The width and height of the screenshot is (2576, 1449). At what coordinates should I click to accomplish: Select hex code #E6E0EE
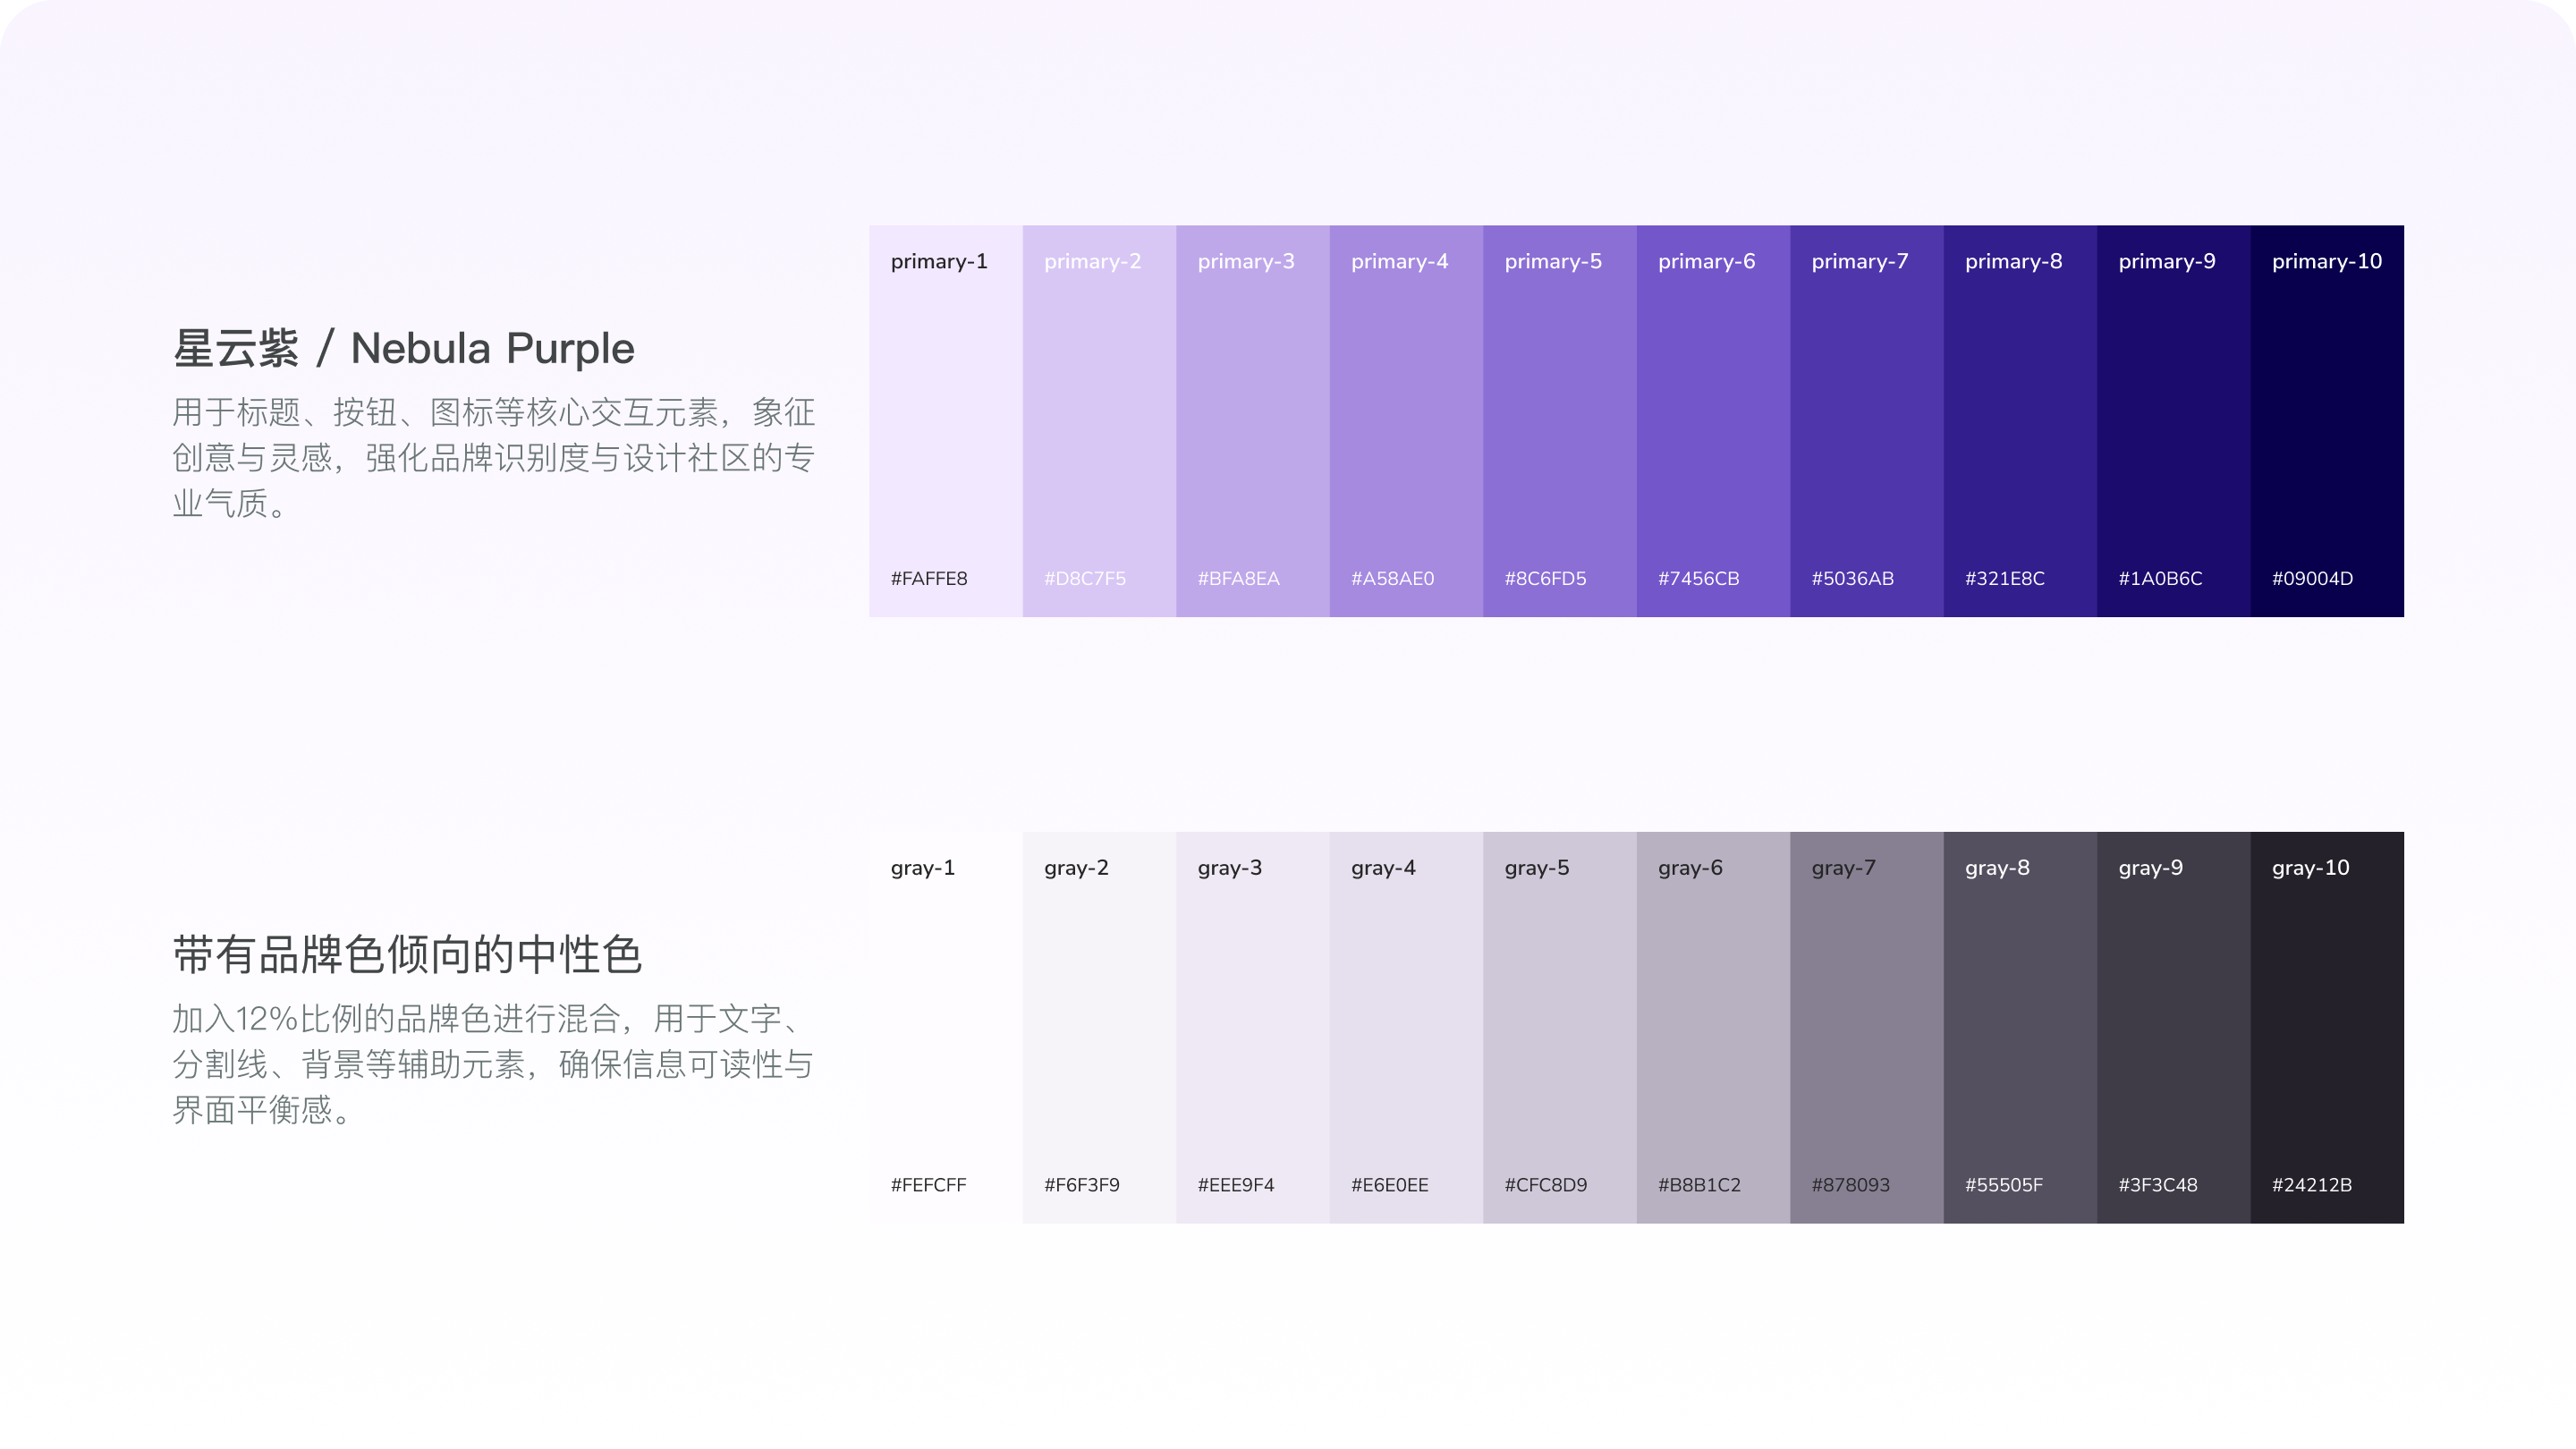tap(1390, 1184)
